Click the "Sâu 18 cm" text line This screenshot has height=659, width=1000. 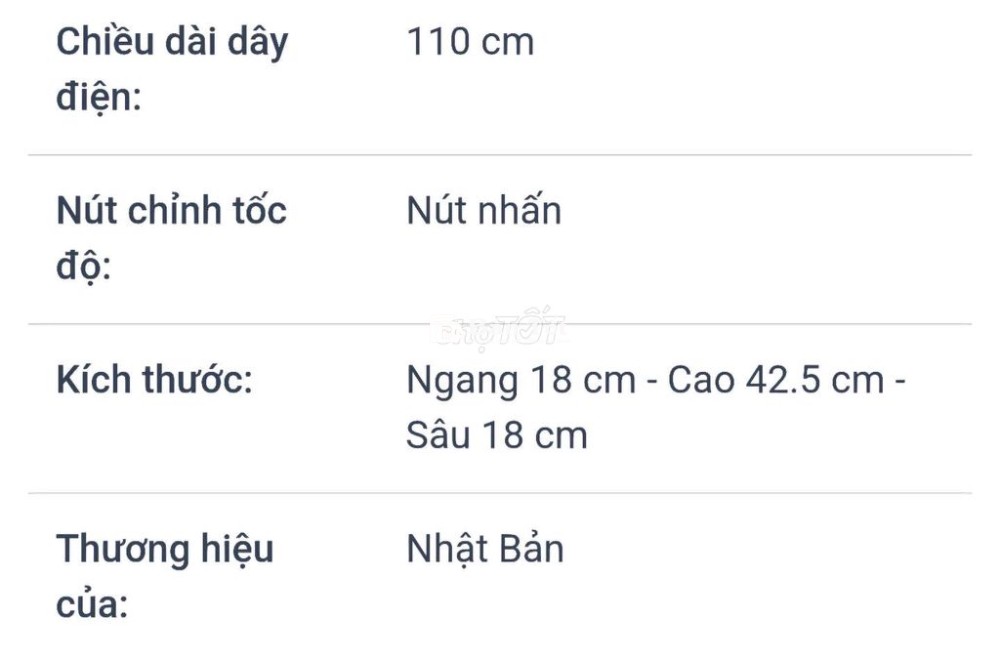497,436
